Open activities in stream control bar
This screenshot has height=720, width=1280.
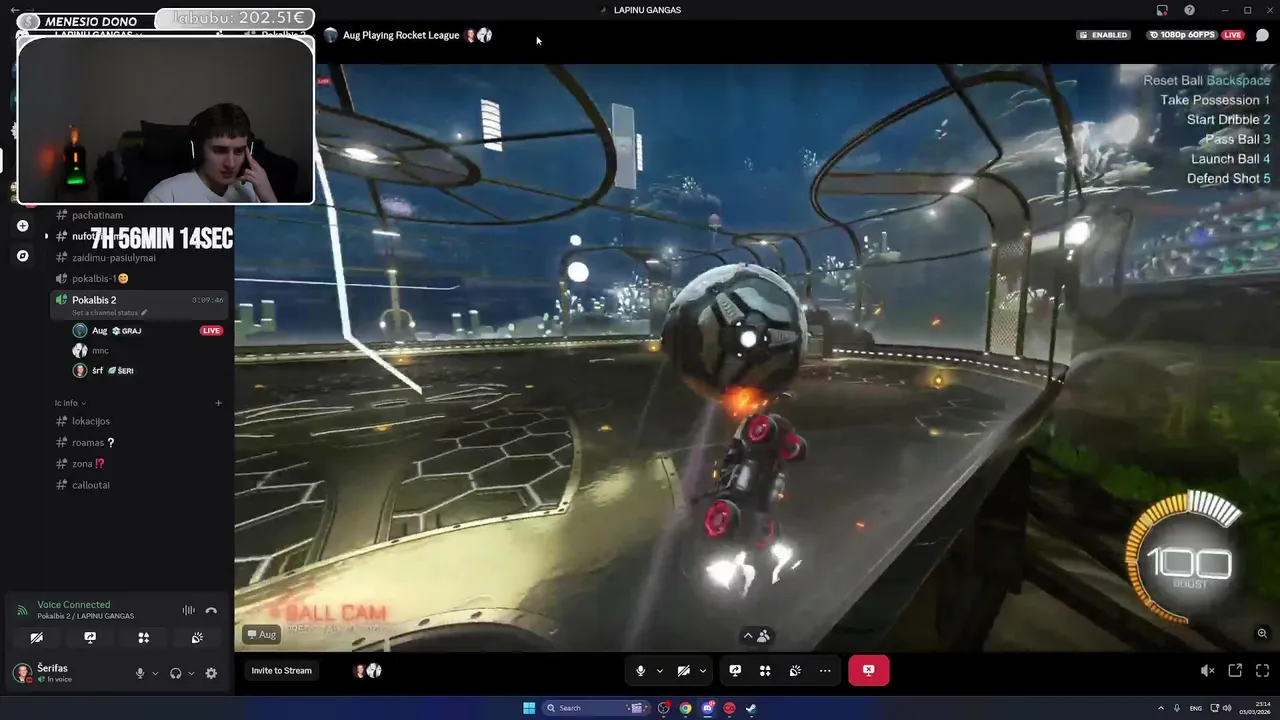pyautogui.click(x=765, y=671)
